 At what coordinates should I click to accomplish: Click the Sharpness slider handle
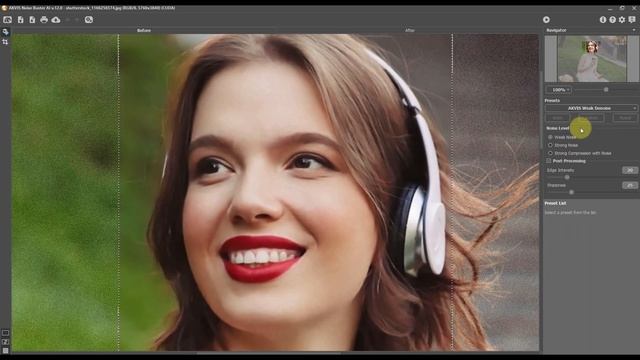571,192
